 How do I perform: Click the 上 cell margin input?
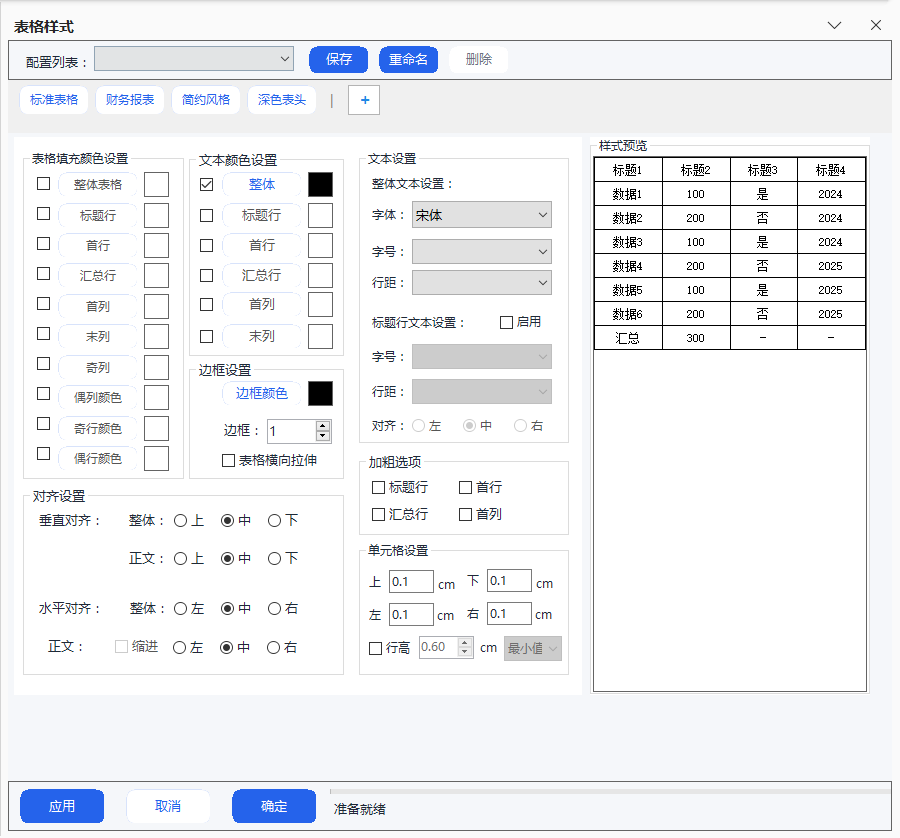[x=411, y=582]
